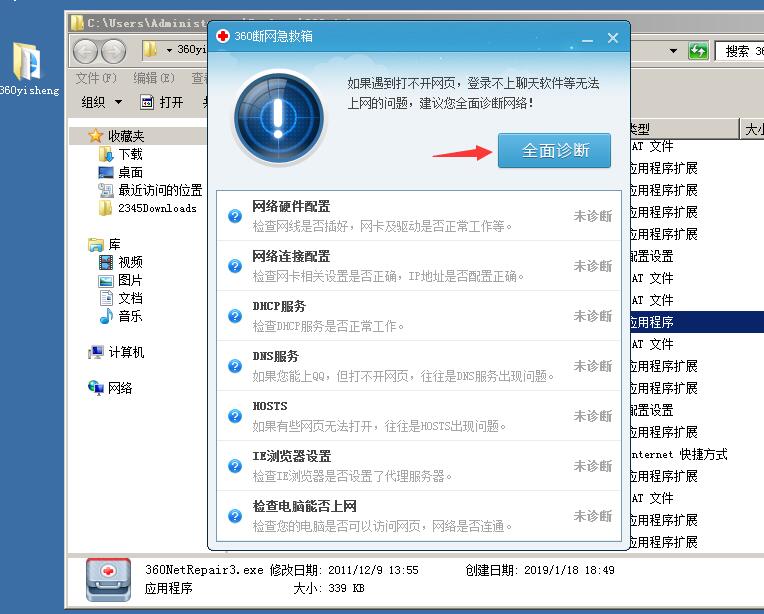Click the question icon beside 网络硬件配置
Image resolution: width=764 pixels, height=614 pixels.
pyautogui.click(x=235, y=216)
